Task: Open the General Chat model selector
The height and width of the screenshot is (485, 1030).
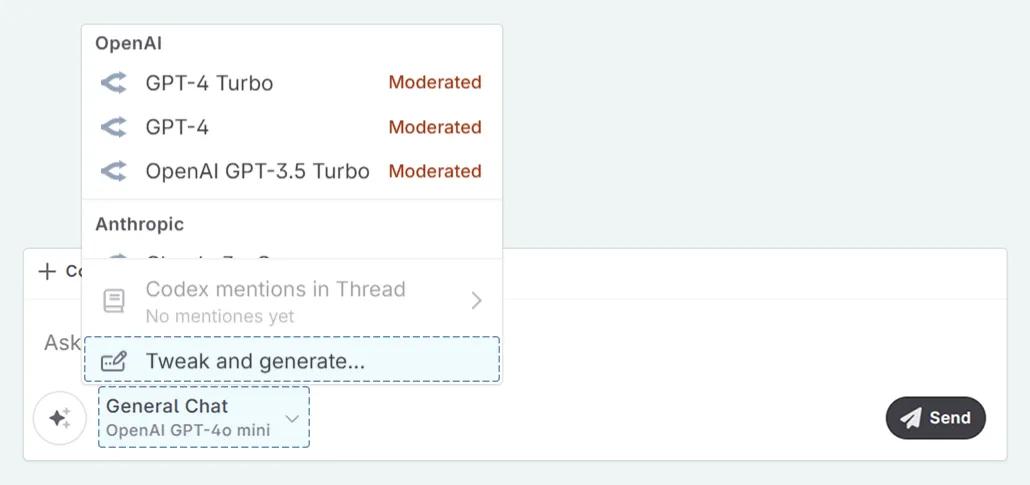Action: [x=190, y=417]
